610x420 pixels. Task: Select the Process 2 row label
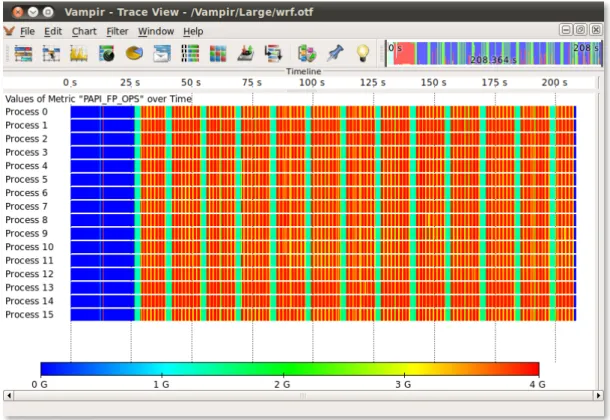(26, 139)
